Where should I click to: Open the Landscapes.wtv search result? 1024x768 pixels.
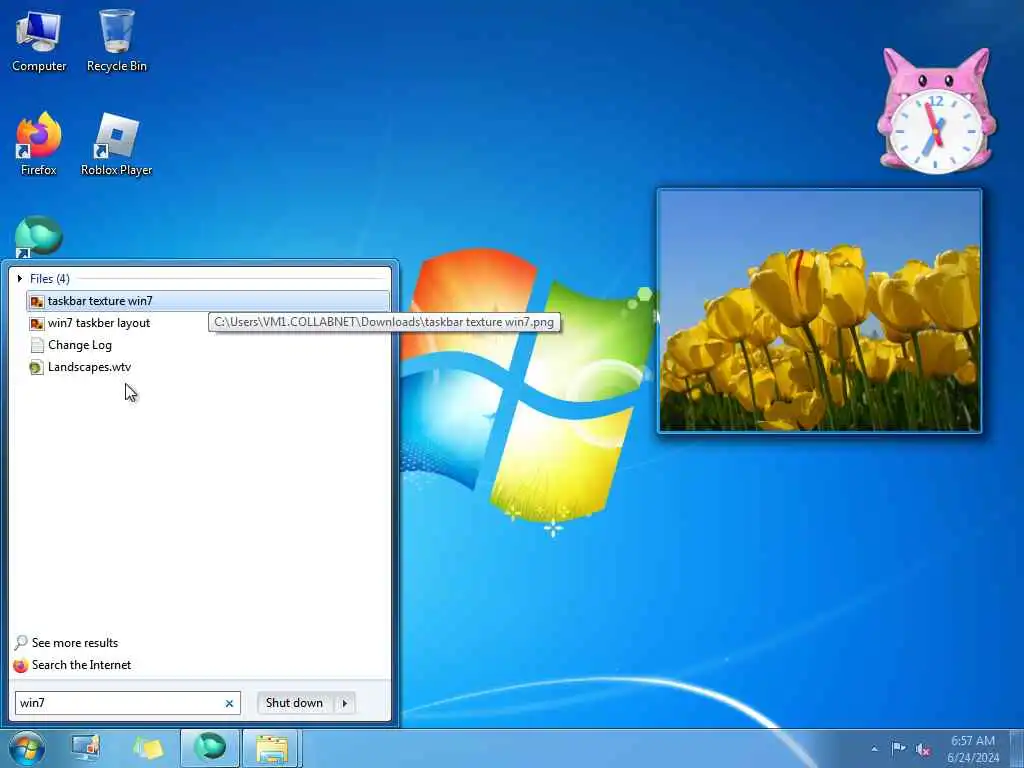click(208, 367)
